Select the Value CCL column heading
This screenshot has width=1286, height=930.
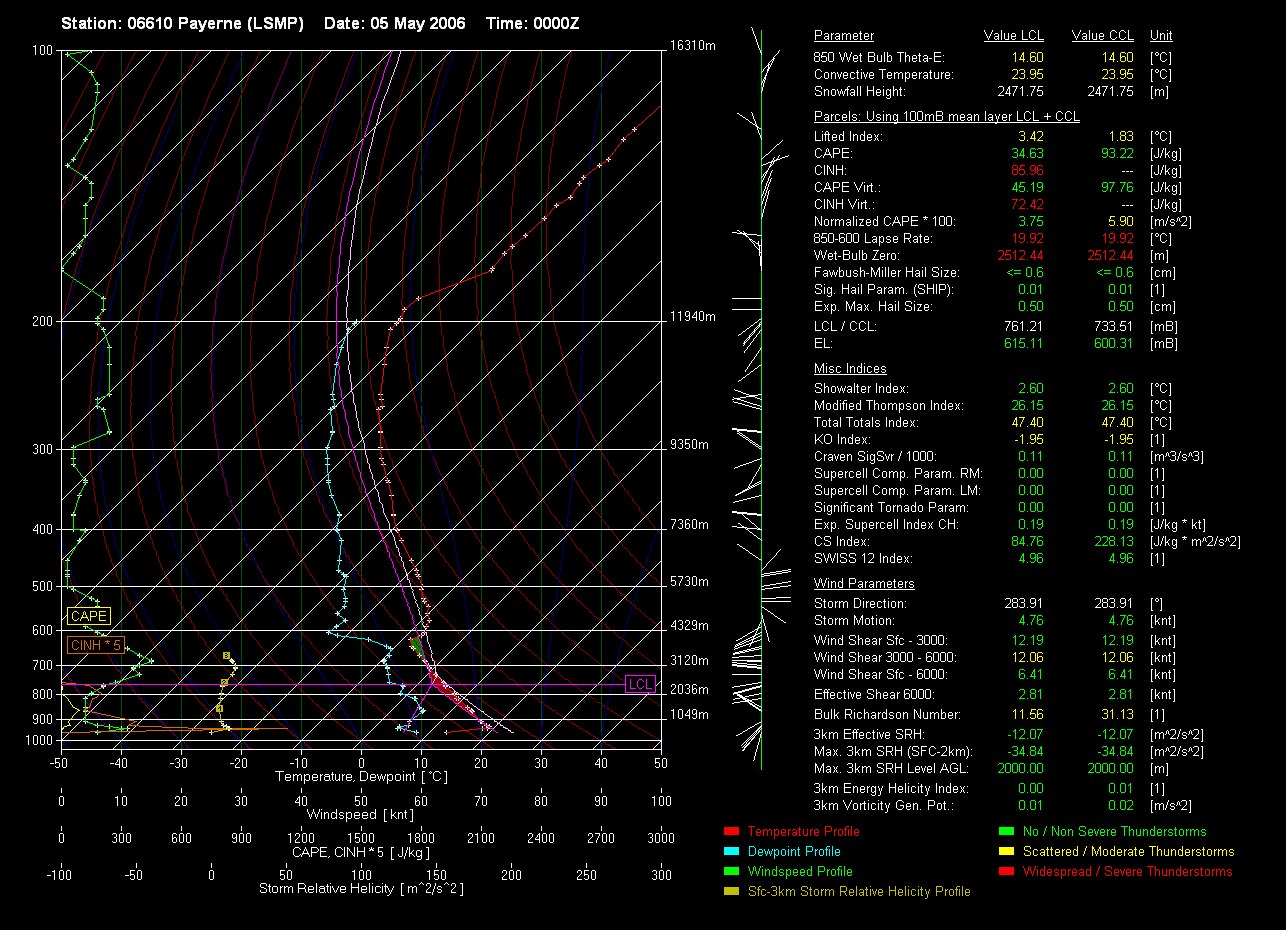tap(1102, 36)
